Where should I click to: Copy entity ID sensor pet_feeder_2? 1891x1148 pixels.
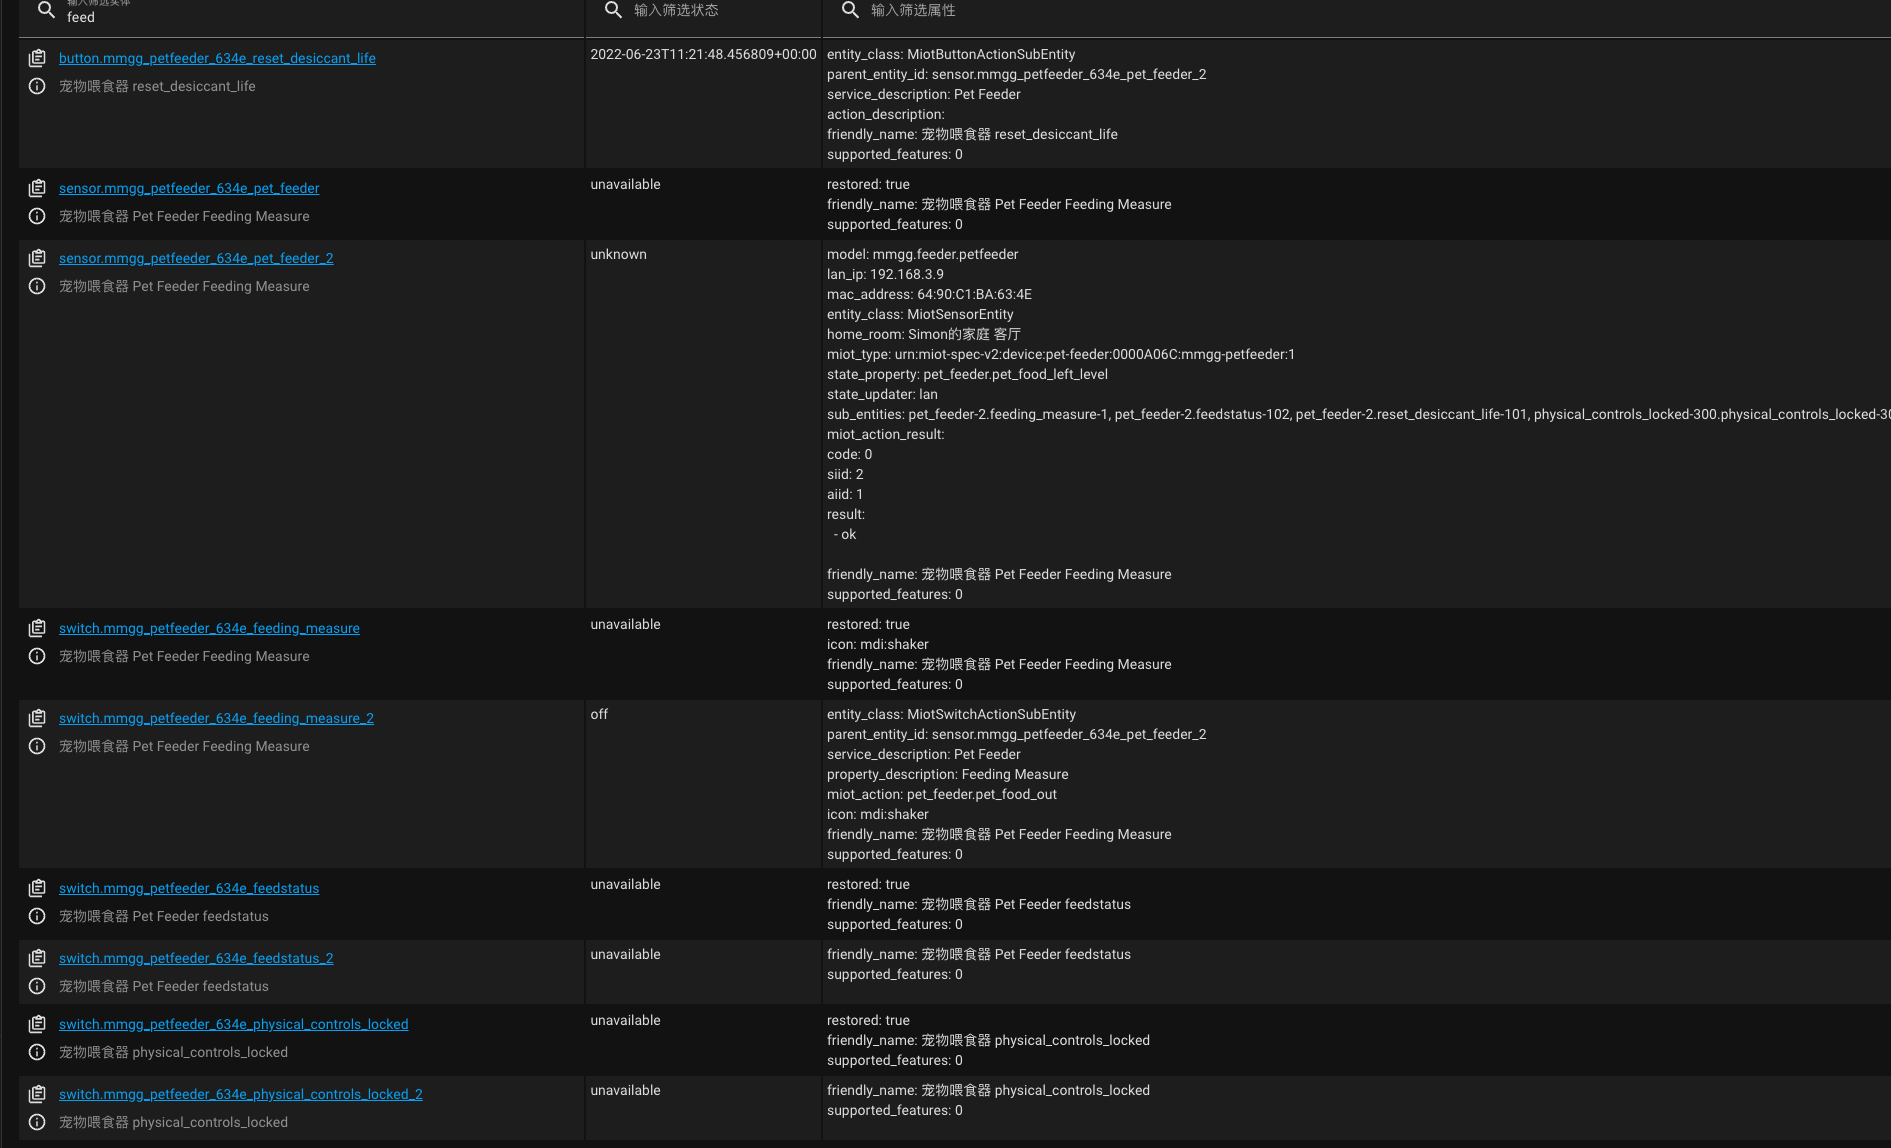pyautogui.click(x=37, y=258)
